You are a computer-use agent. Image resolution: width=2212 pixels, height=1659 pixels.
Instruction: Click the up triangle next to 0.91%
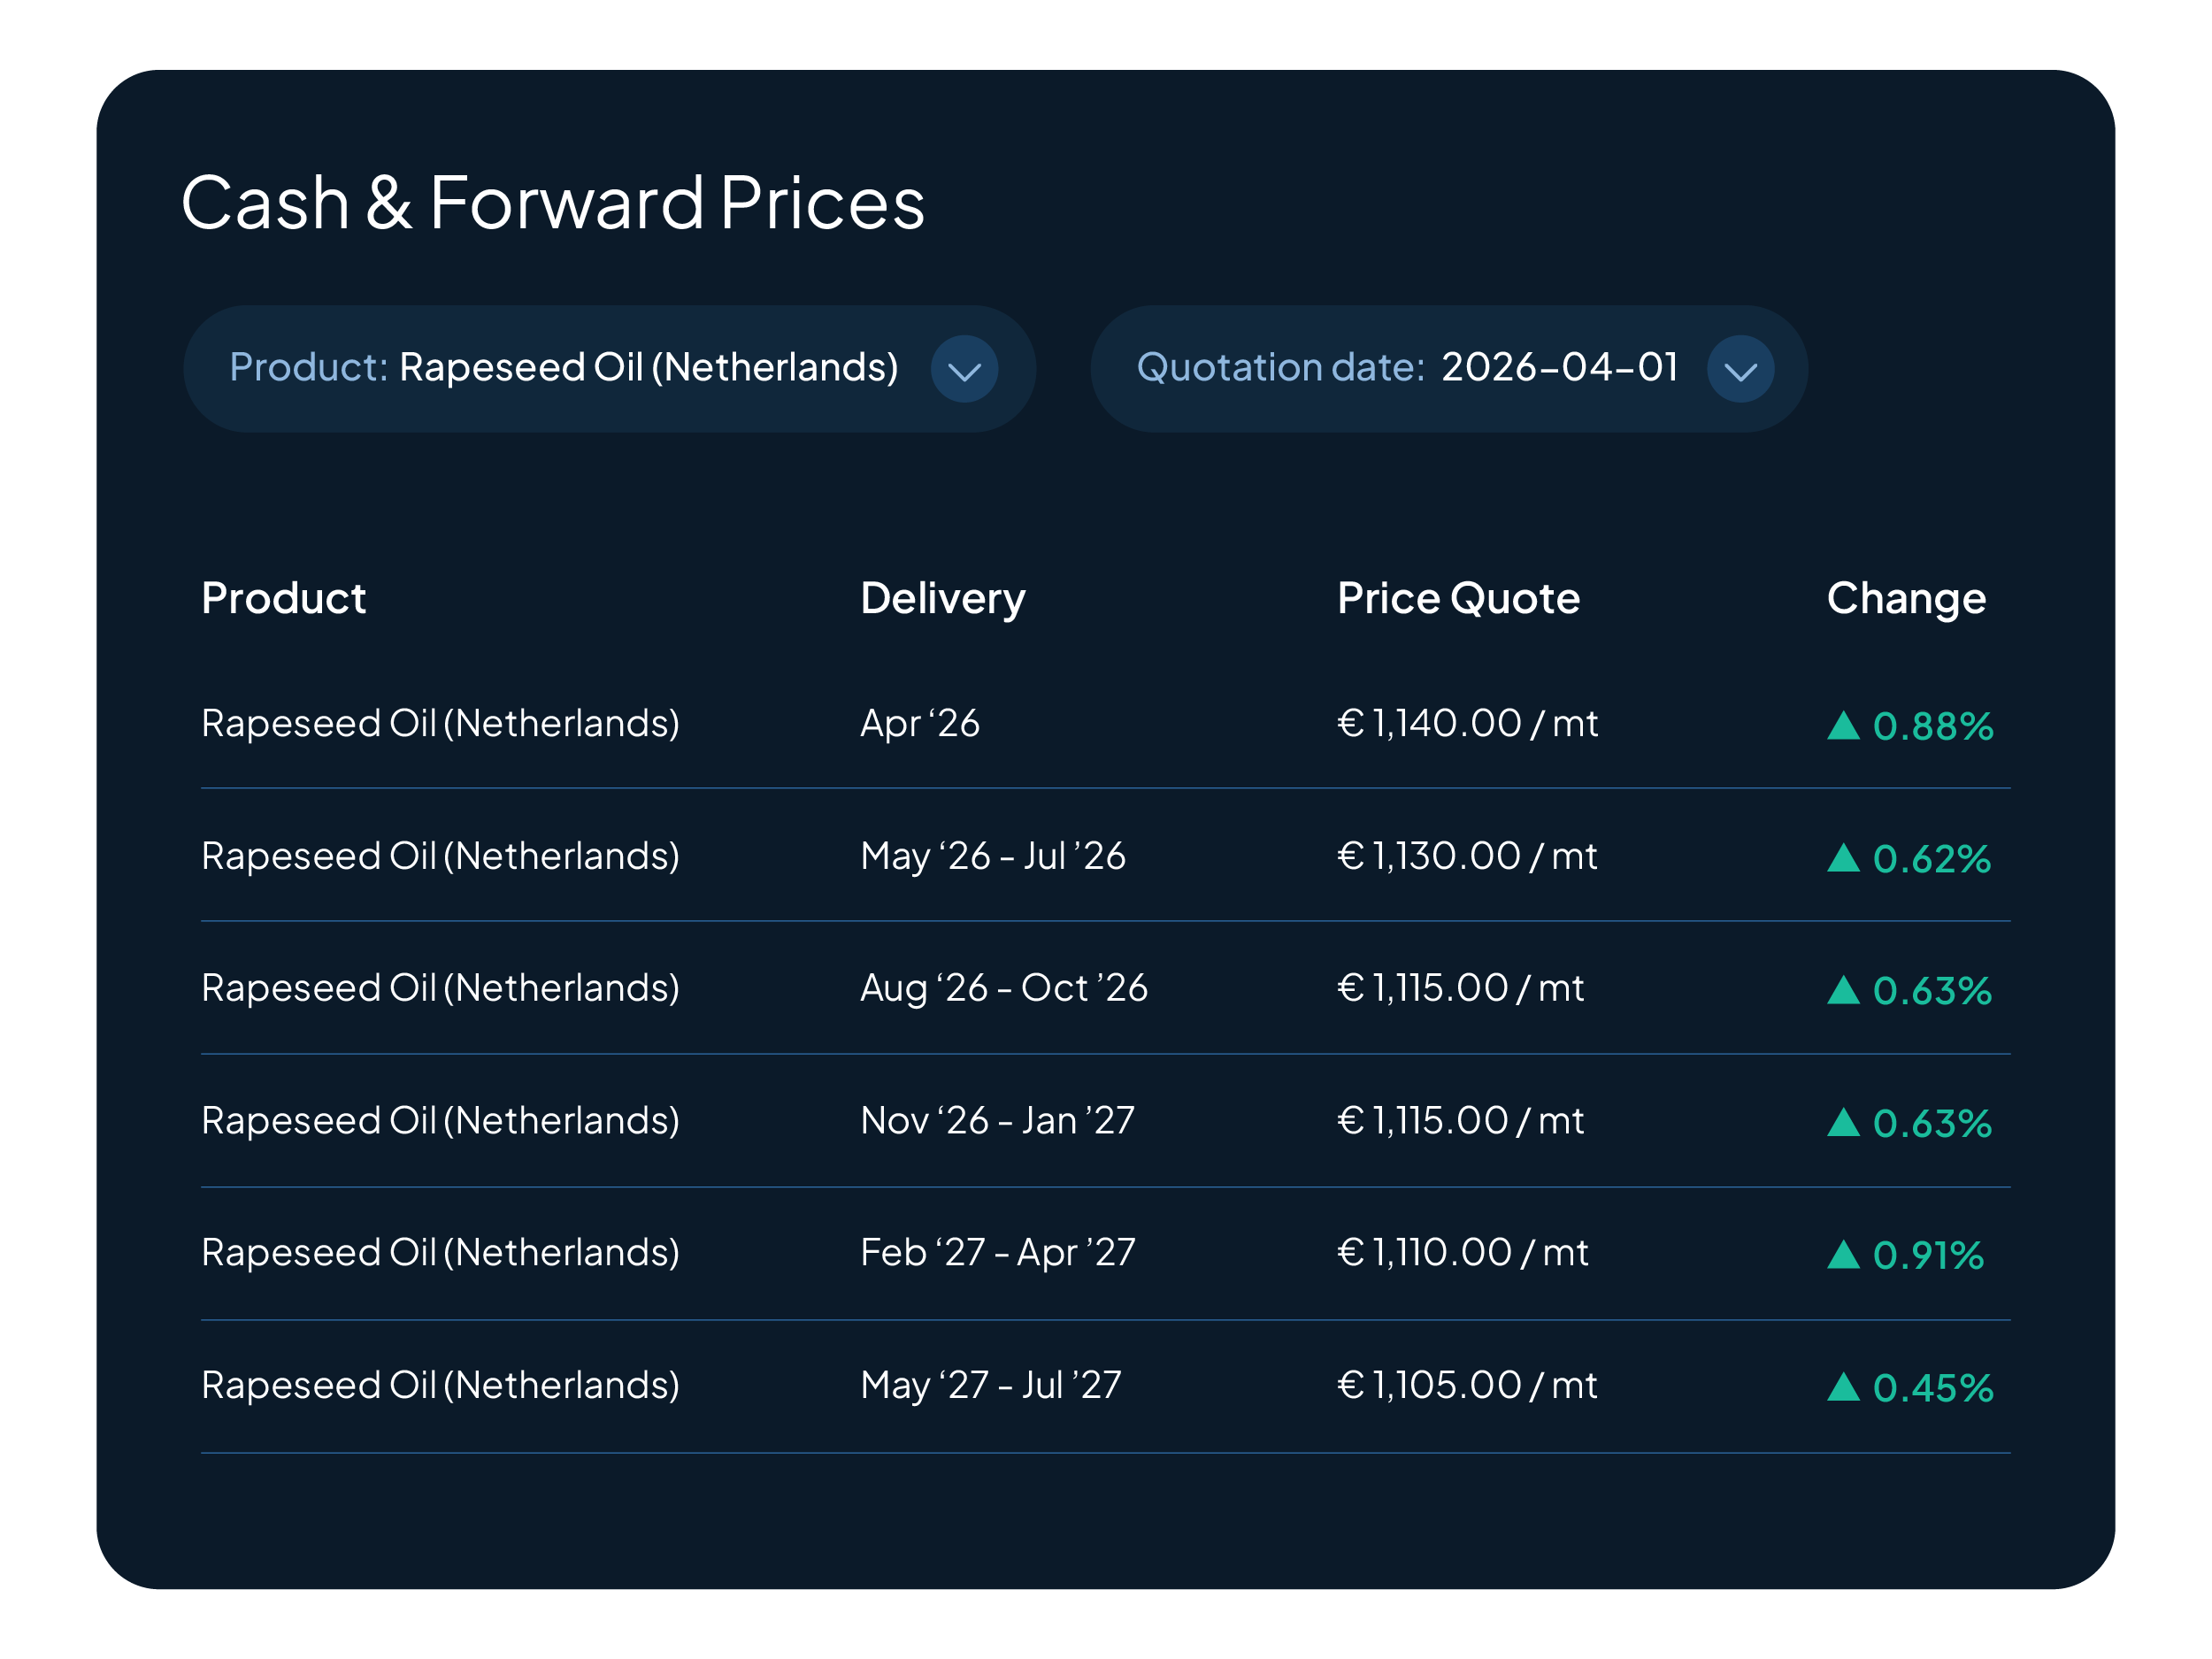tap(1843, 1255)
